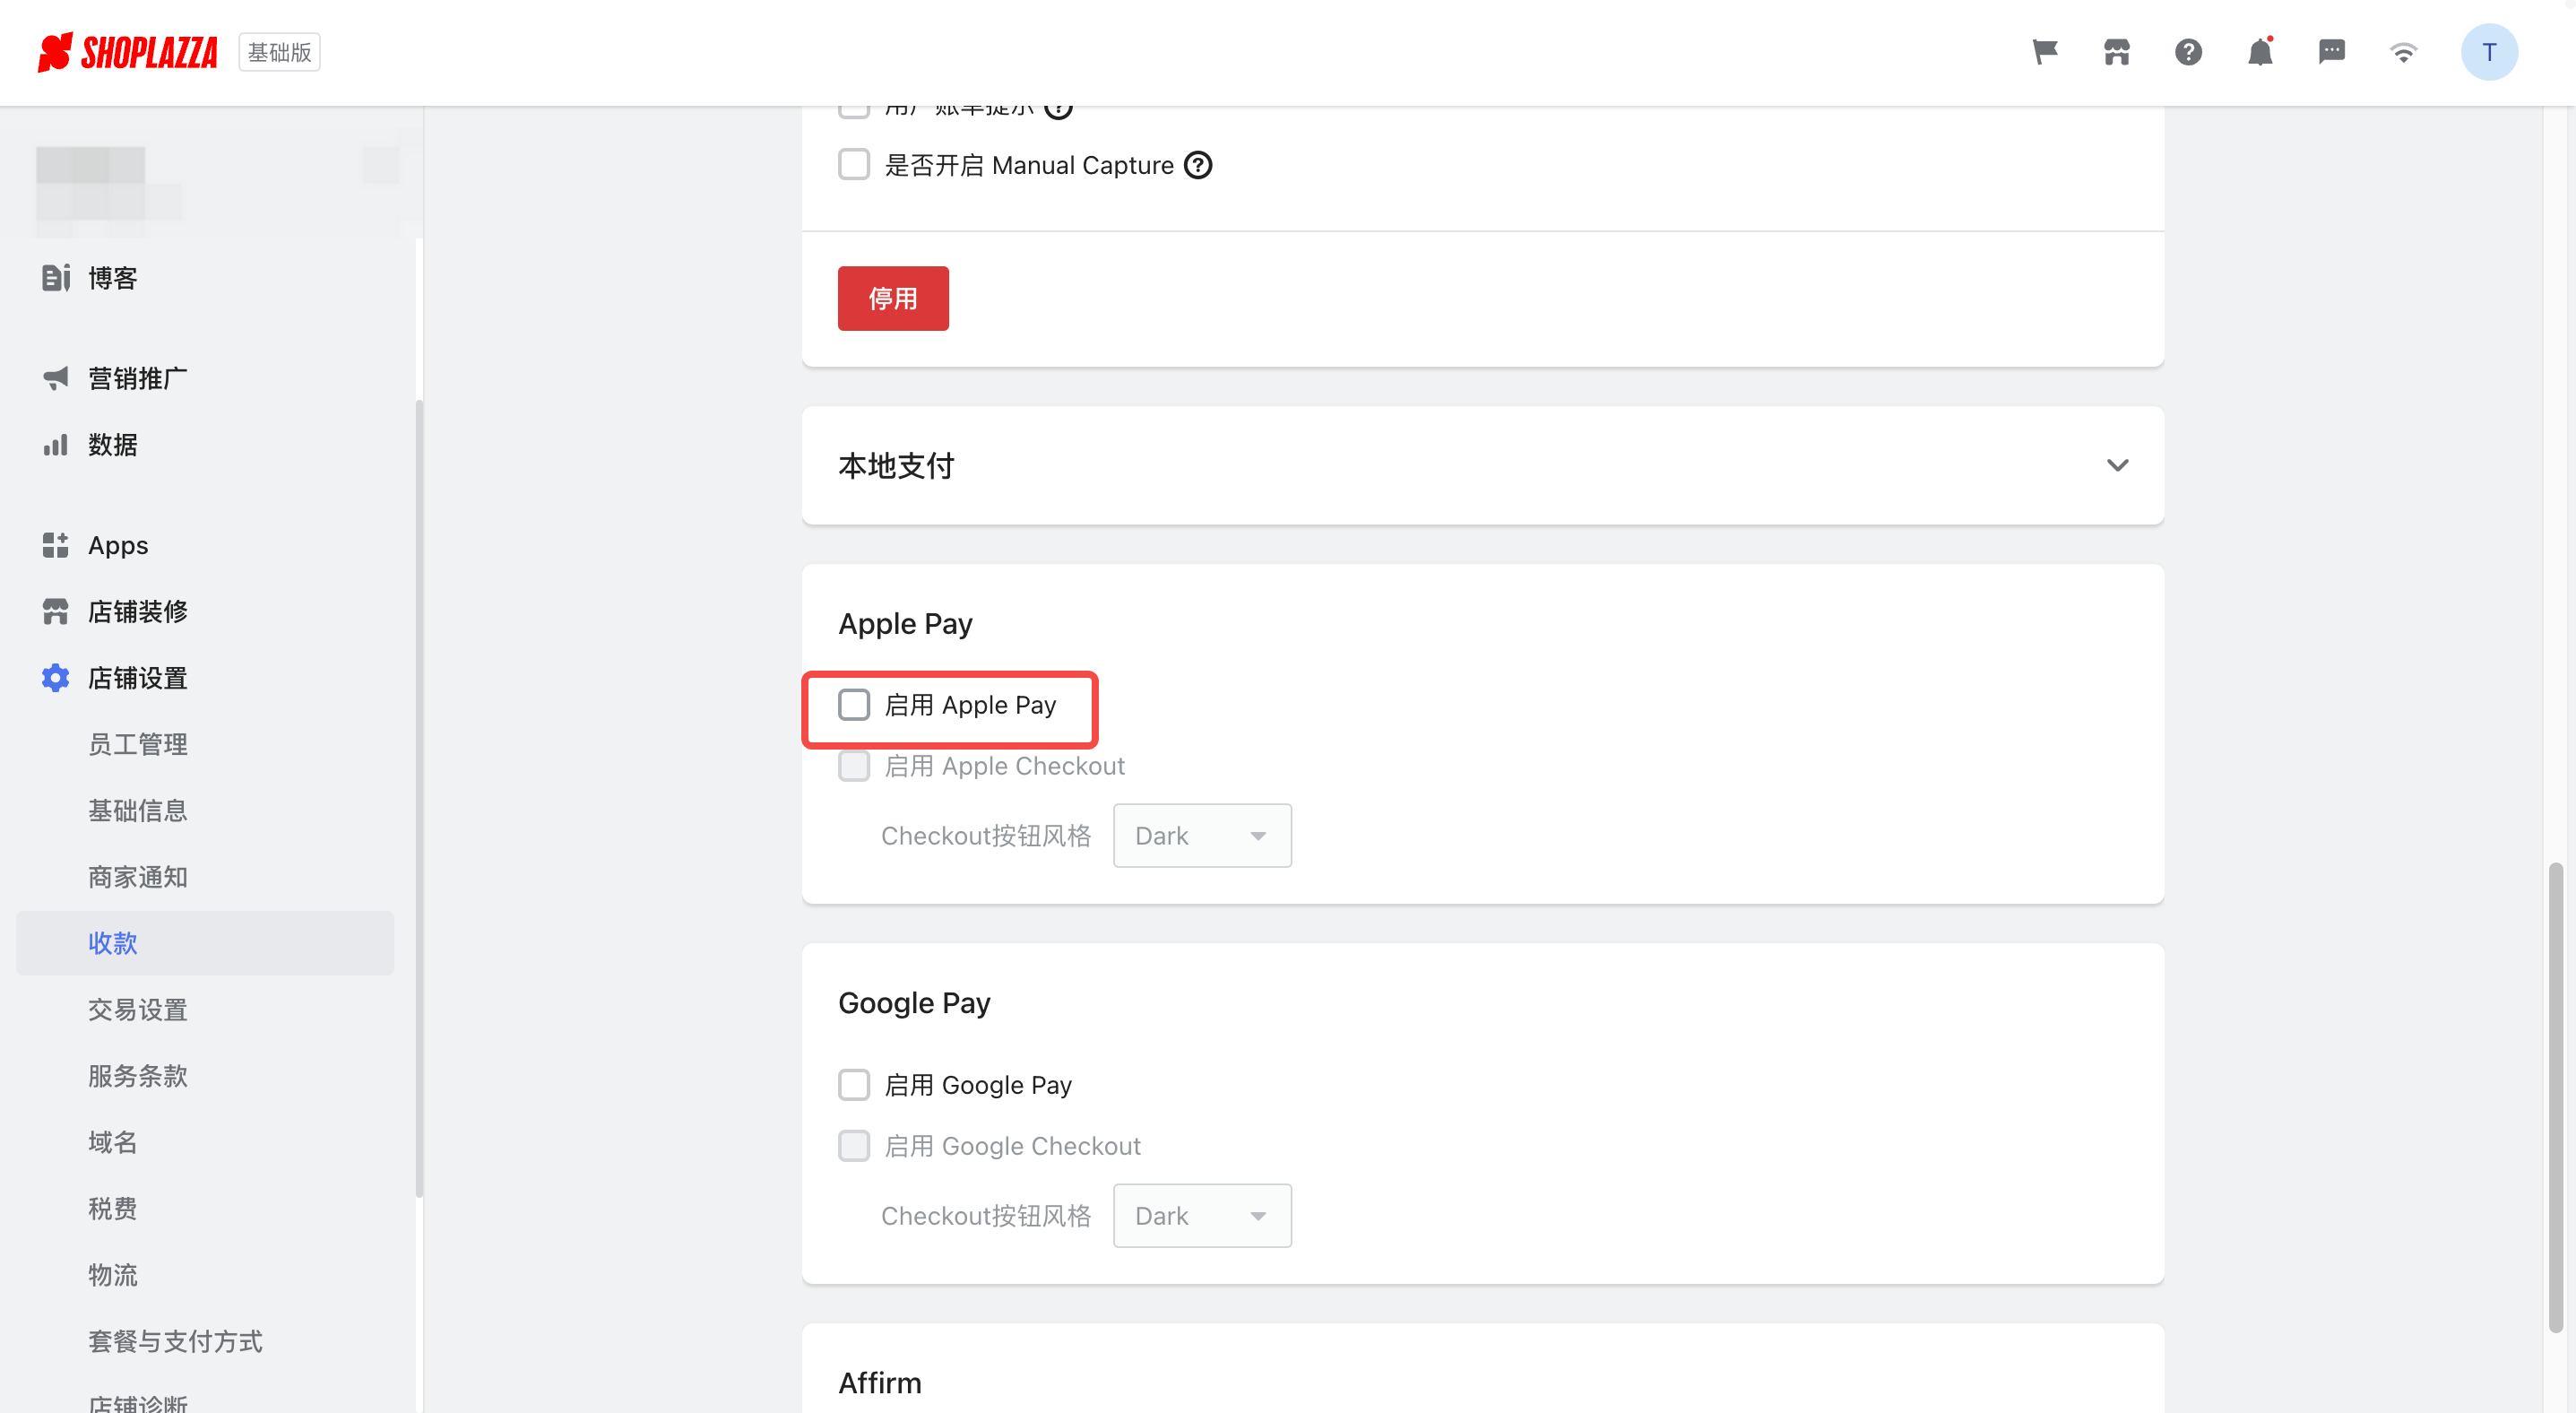Check 启用 Google Pay checkbox
This screenshot has width=2576, height=1413.
[854, 1085]
